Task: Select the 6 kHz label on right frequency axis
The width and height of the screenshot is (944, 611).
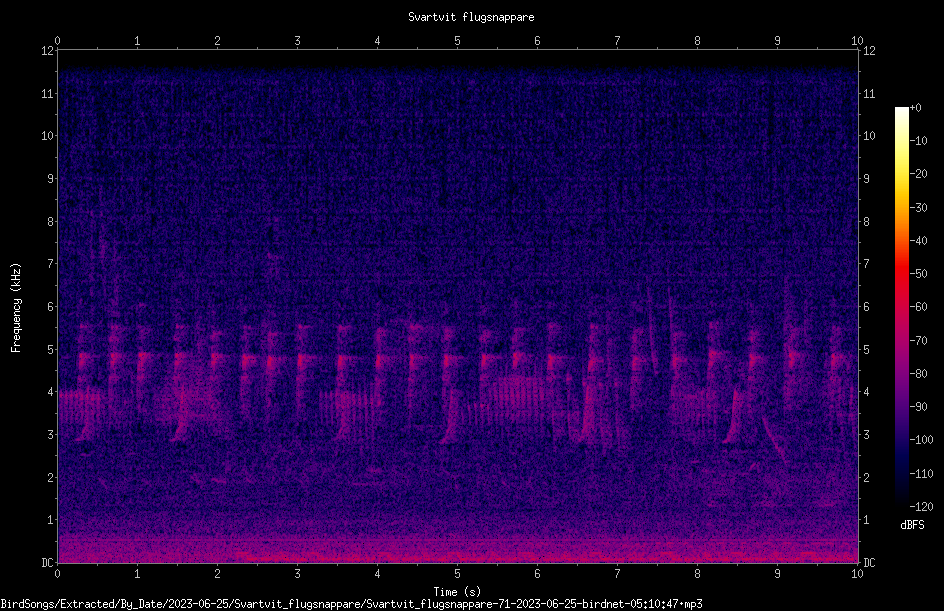Action: tap(866, 306)
